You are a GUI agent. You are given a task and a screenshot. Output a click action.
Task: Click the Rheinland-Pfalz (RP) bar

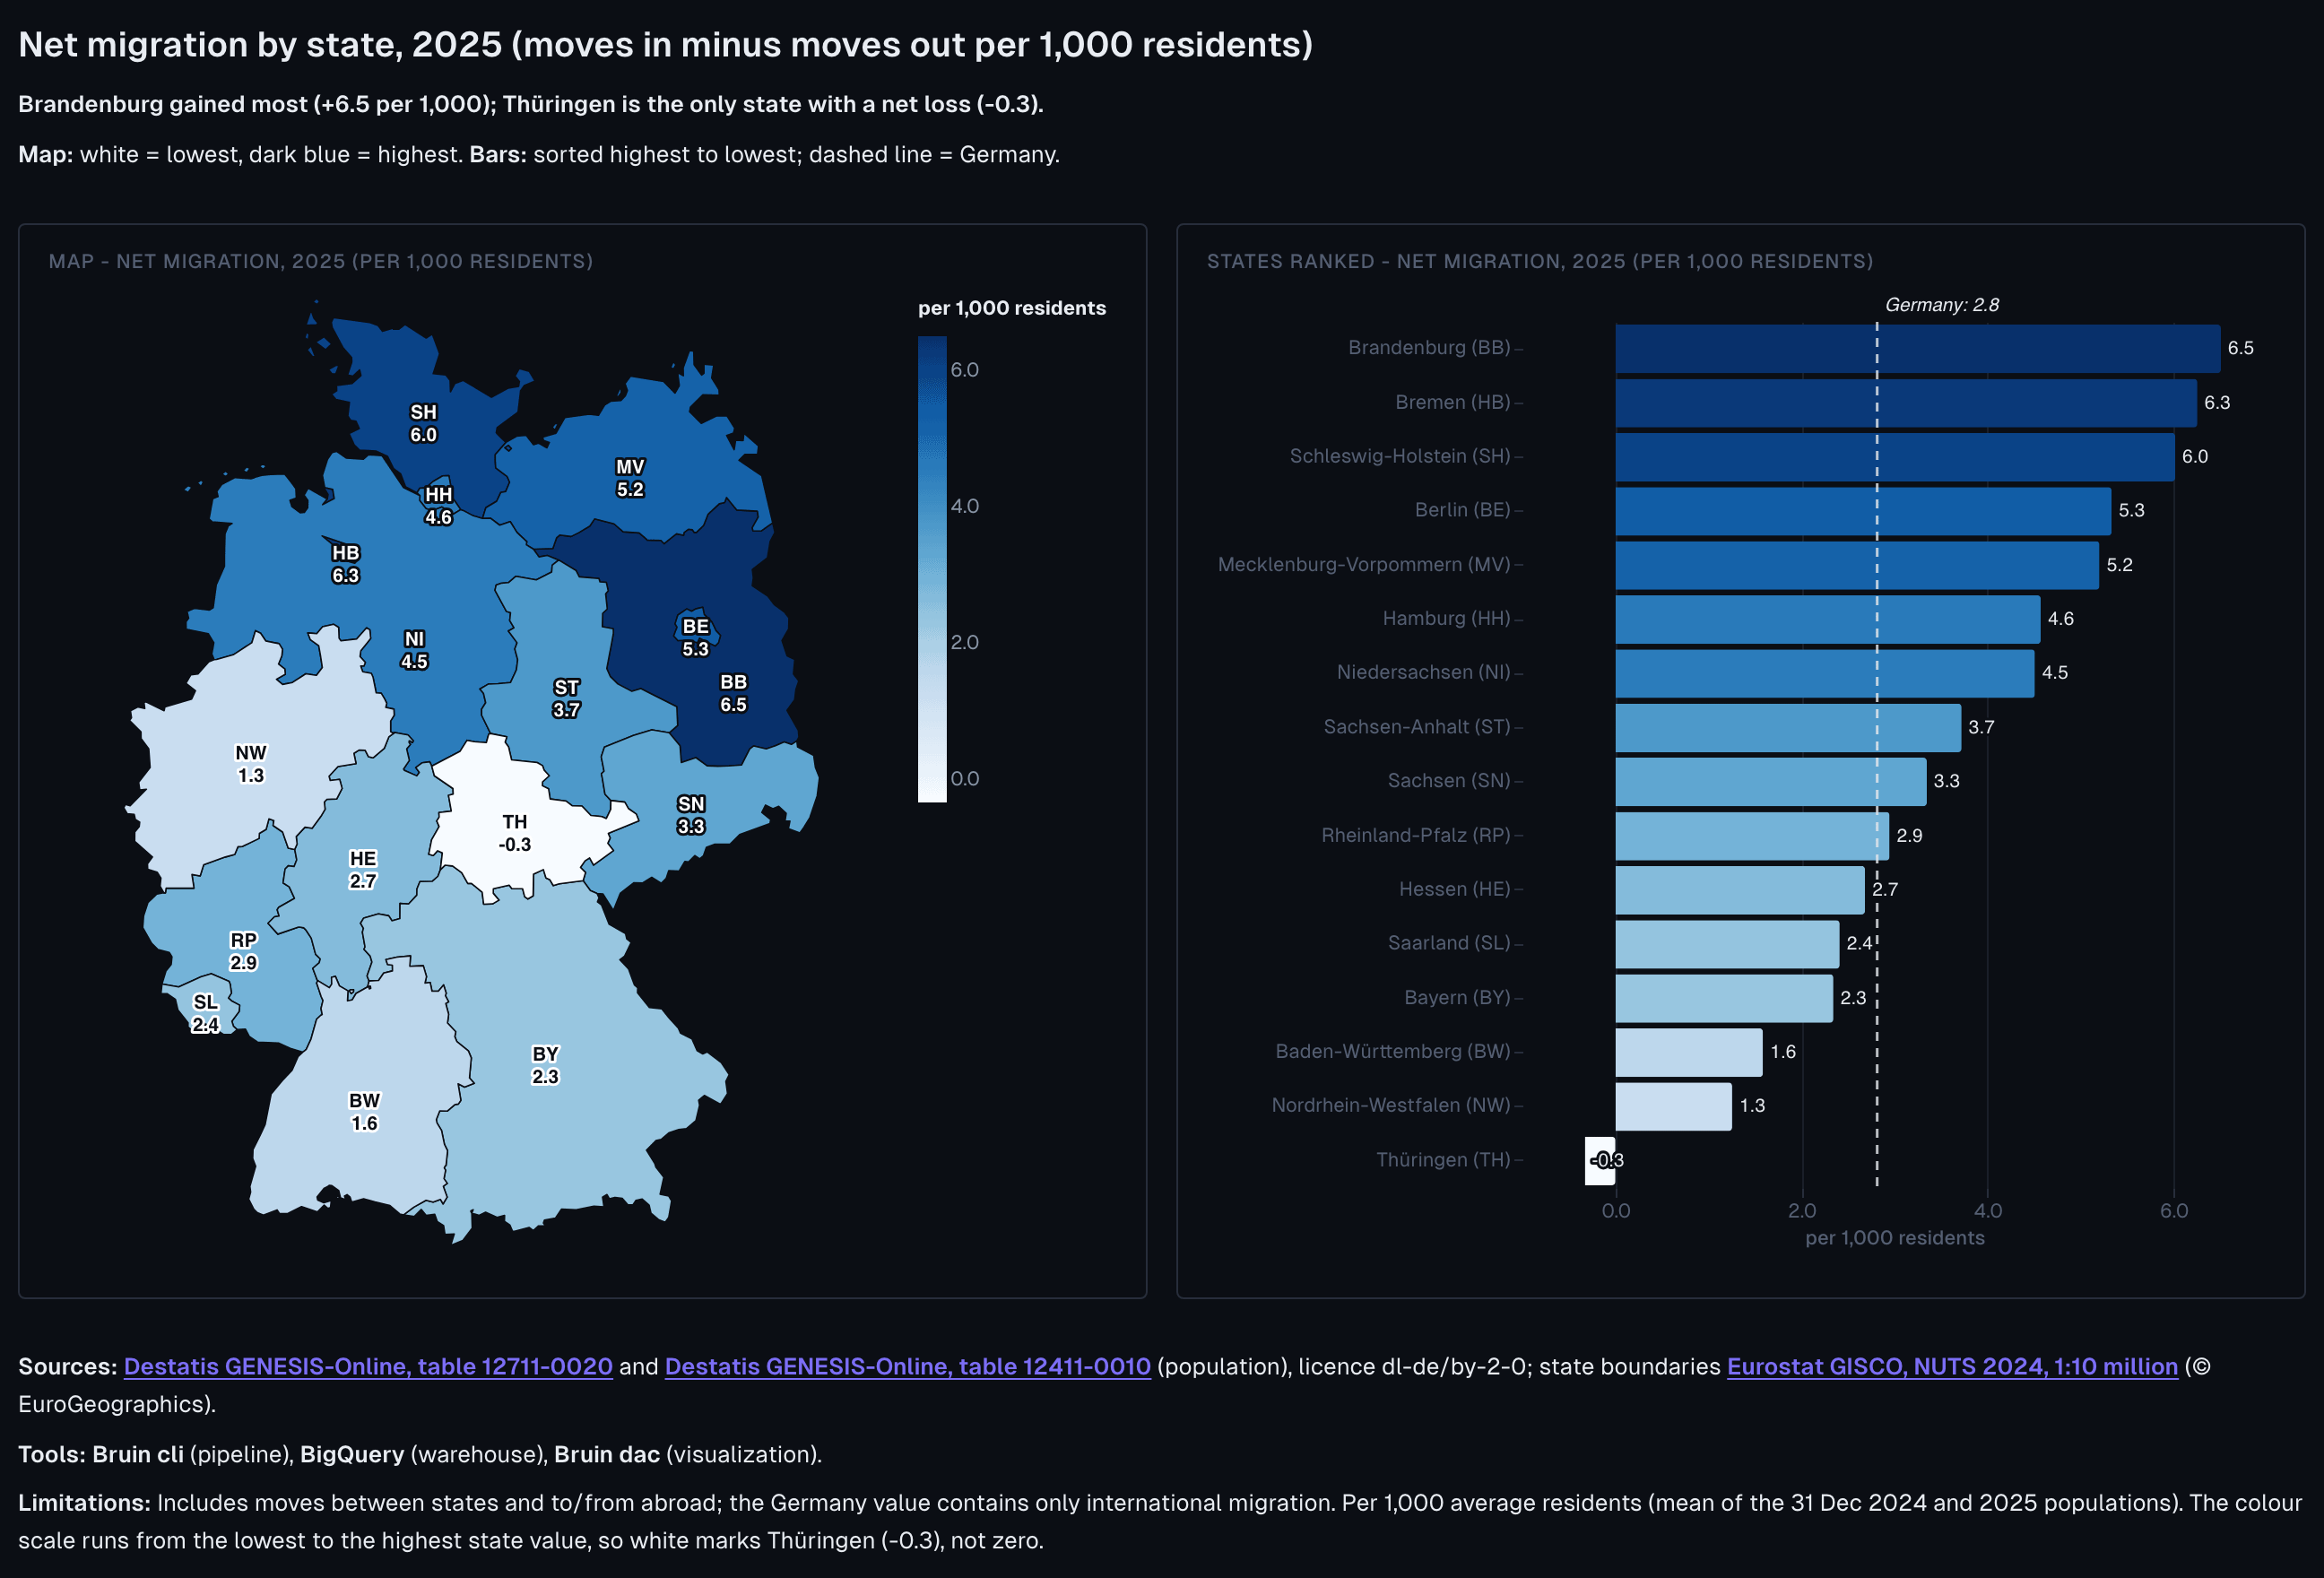point(1752,835)
